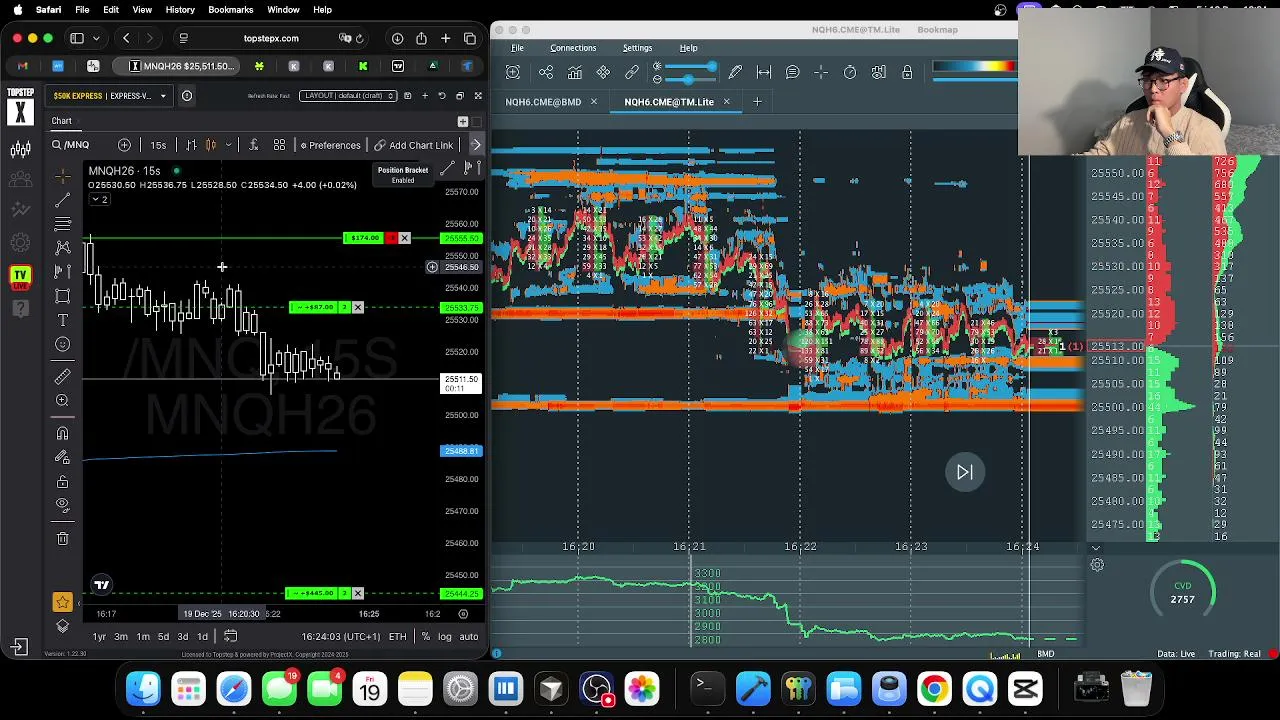Viewport: 1280px width, 720px height.
Task: Adjust Bookmap contrast lower slider
Action: tap(690, 78)
